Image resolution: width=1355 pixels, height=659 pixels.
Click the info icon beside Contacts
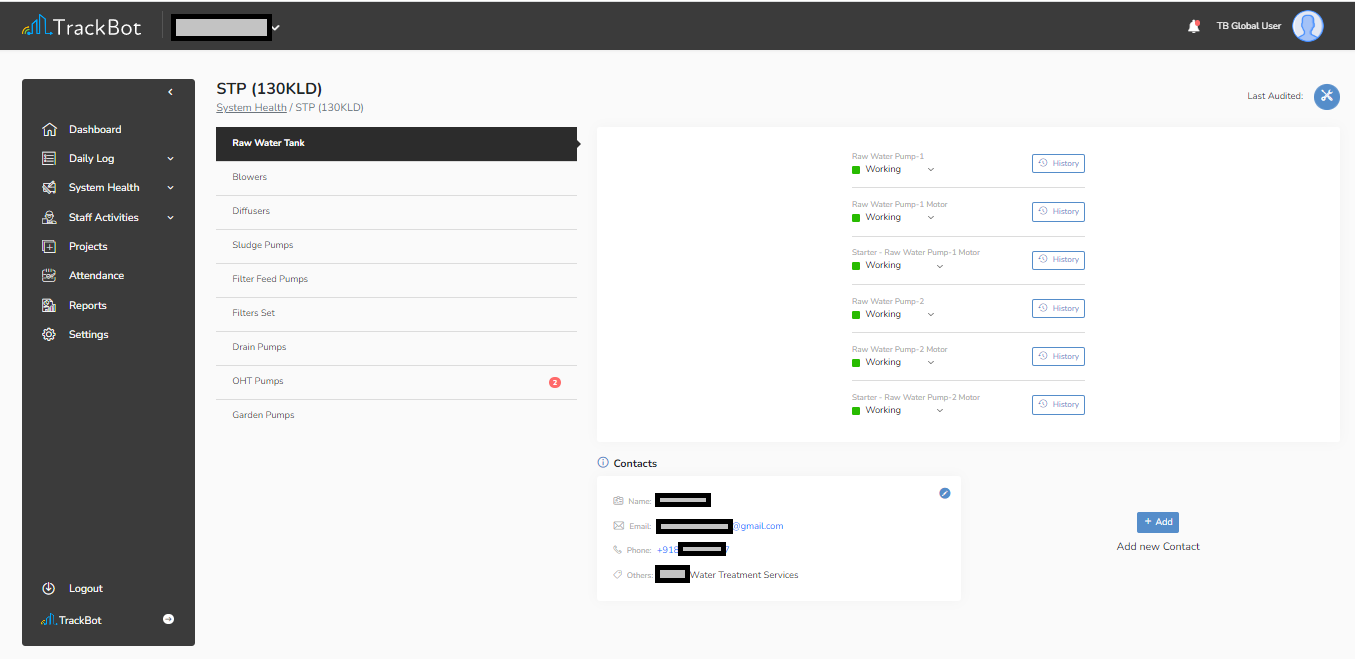click(602, 462)
